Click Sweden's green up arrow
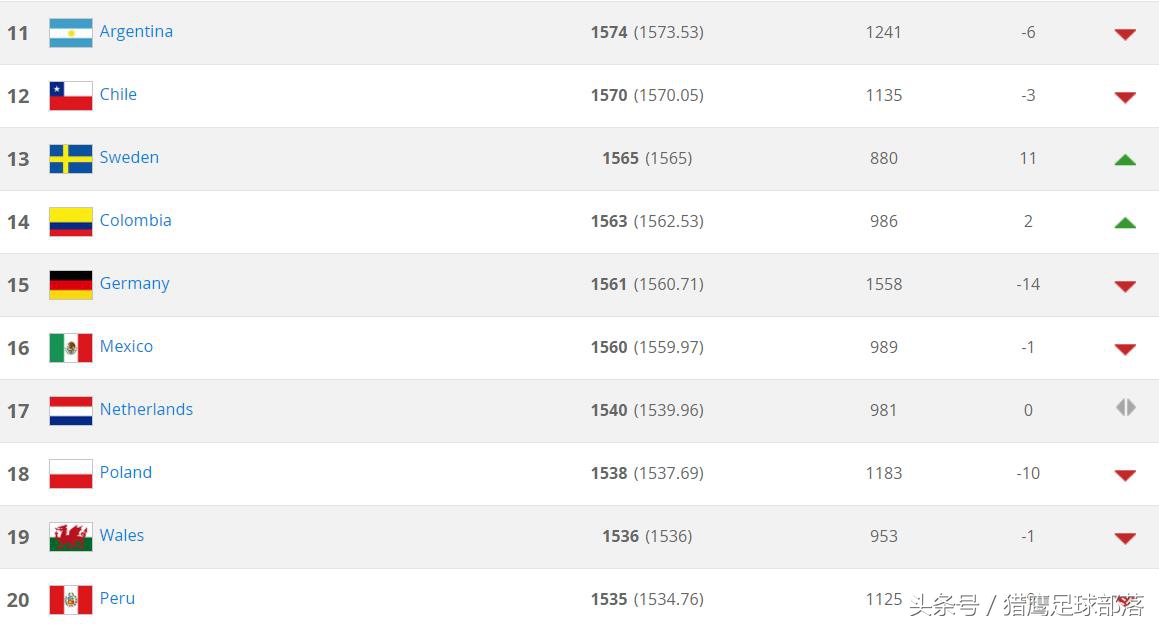This screenshot has width=1159, height=626. [1125, 159]
